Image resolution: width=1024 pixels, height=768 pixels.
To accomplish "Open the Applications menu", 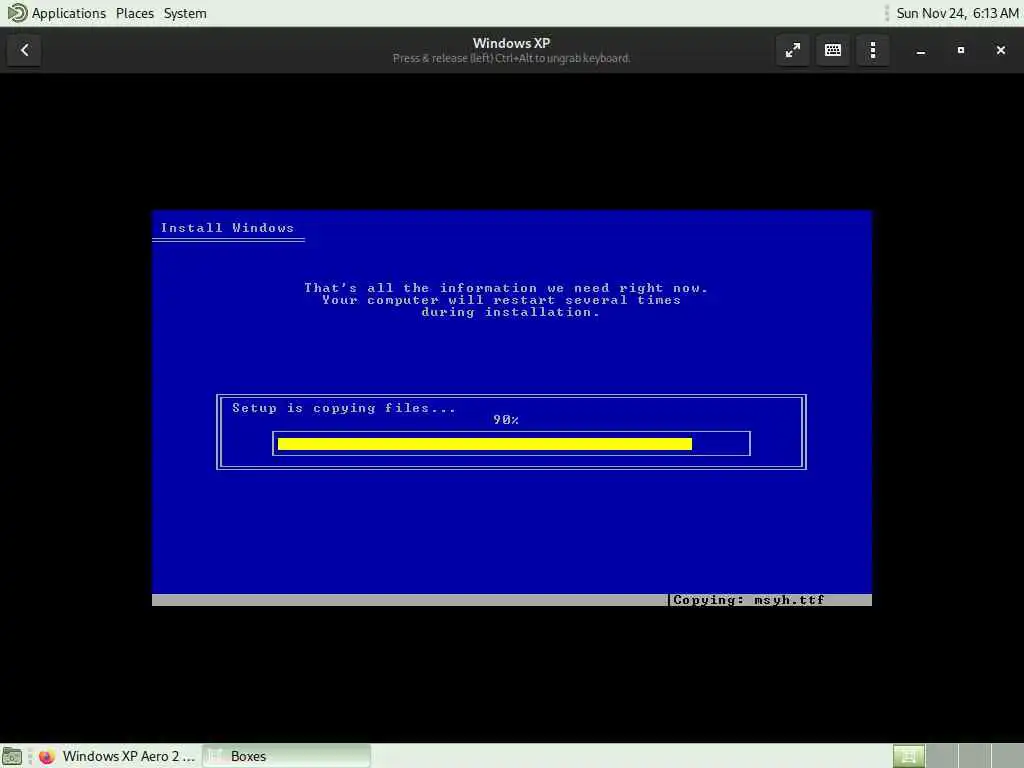I will [x=69, y=13].
